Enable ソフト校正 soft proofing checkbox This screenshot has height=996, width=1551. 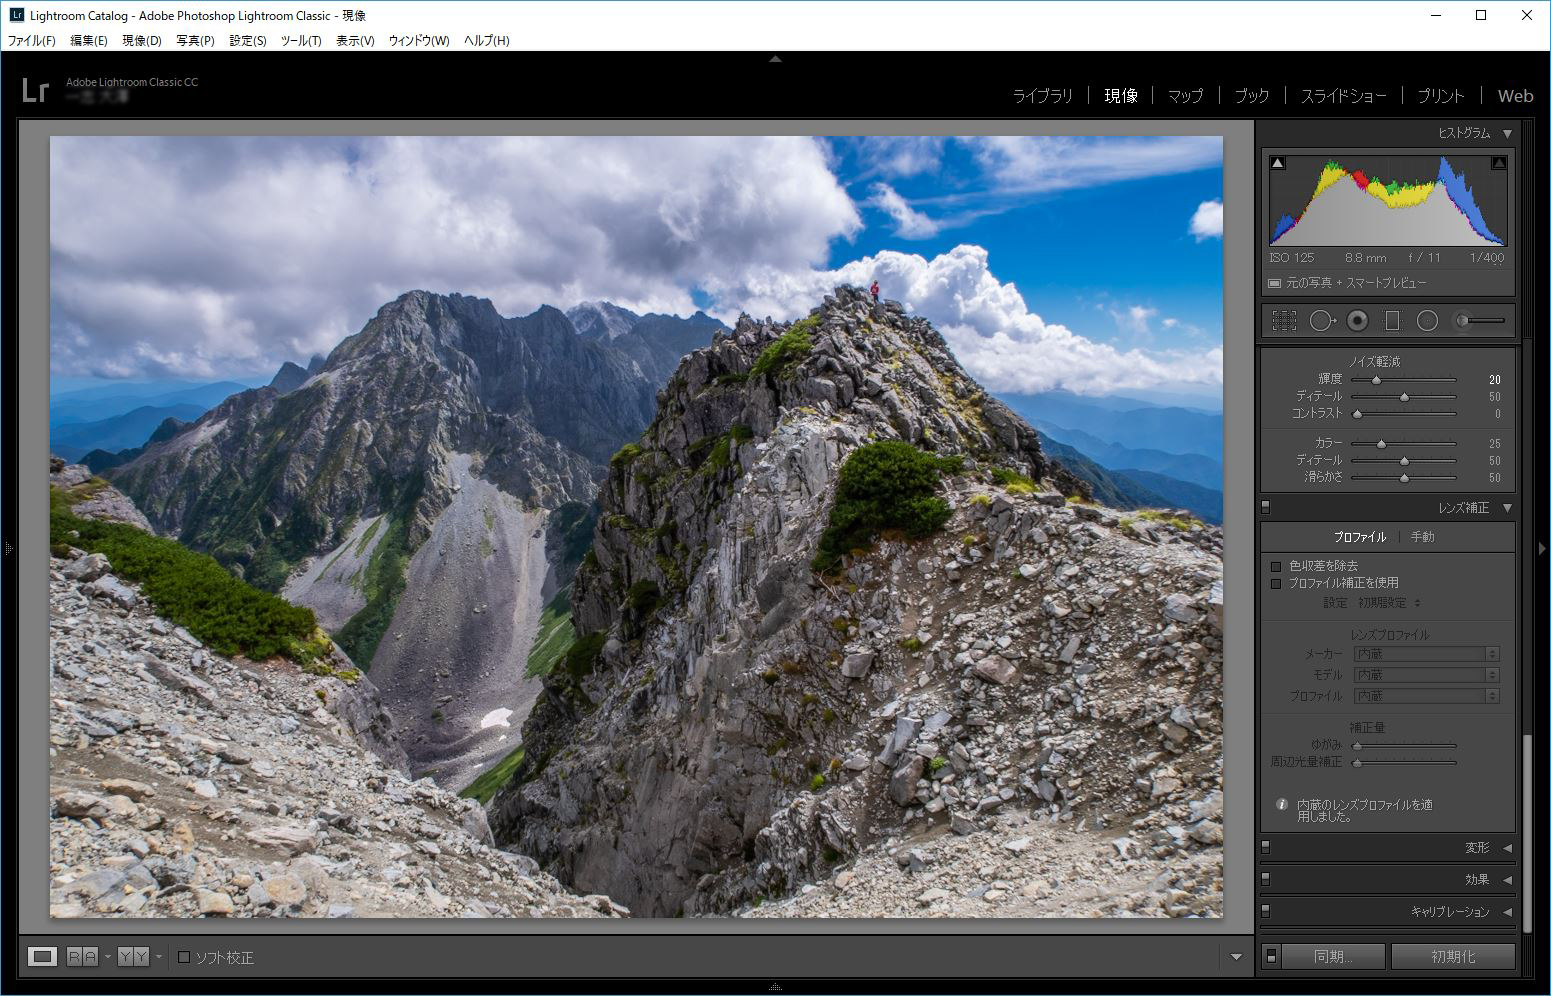[x=184, y=957]
